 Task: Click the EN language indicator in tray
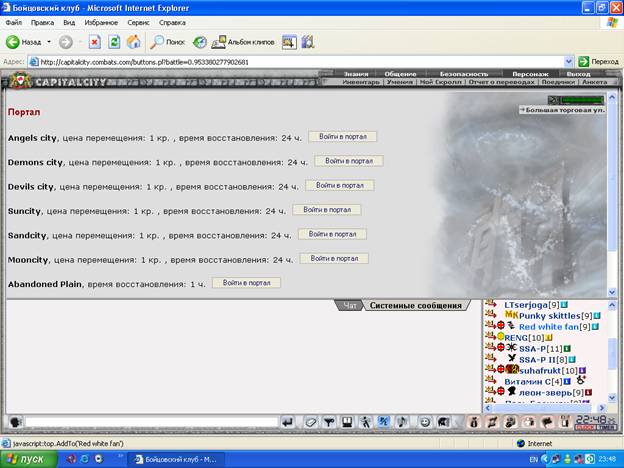(533, 460)
